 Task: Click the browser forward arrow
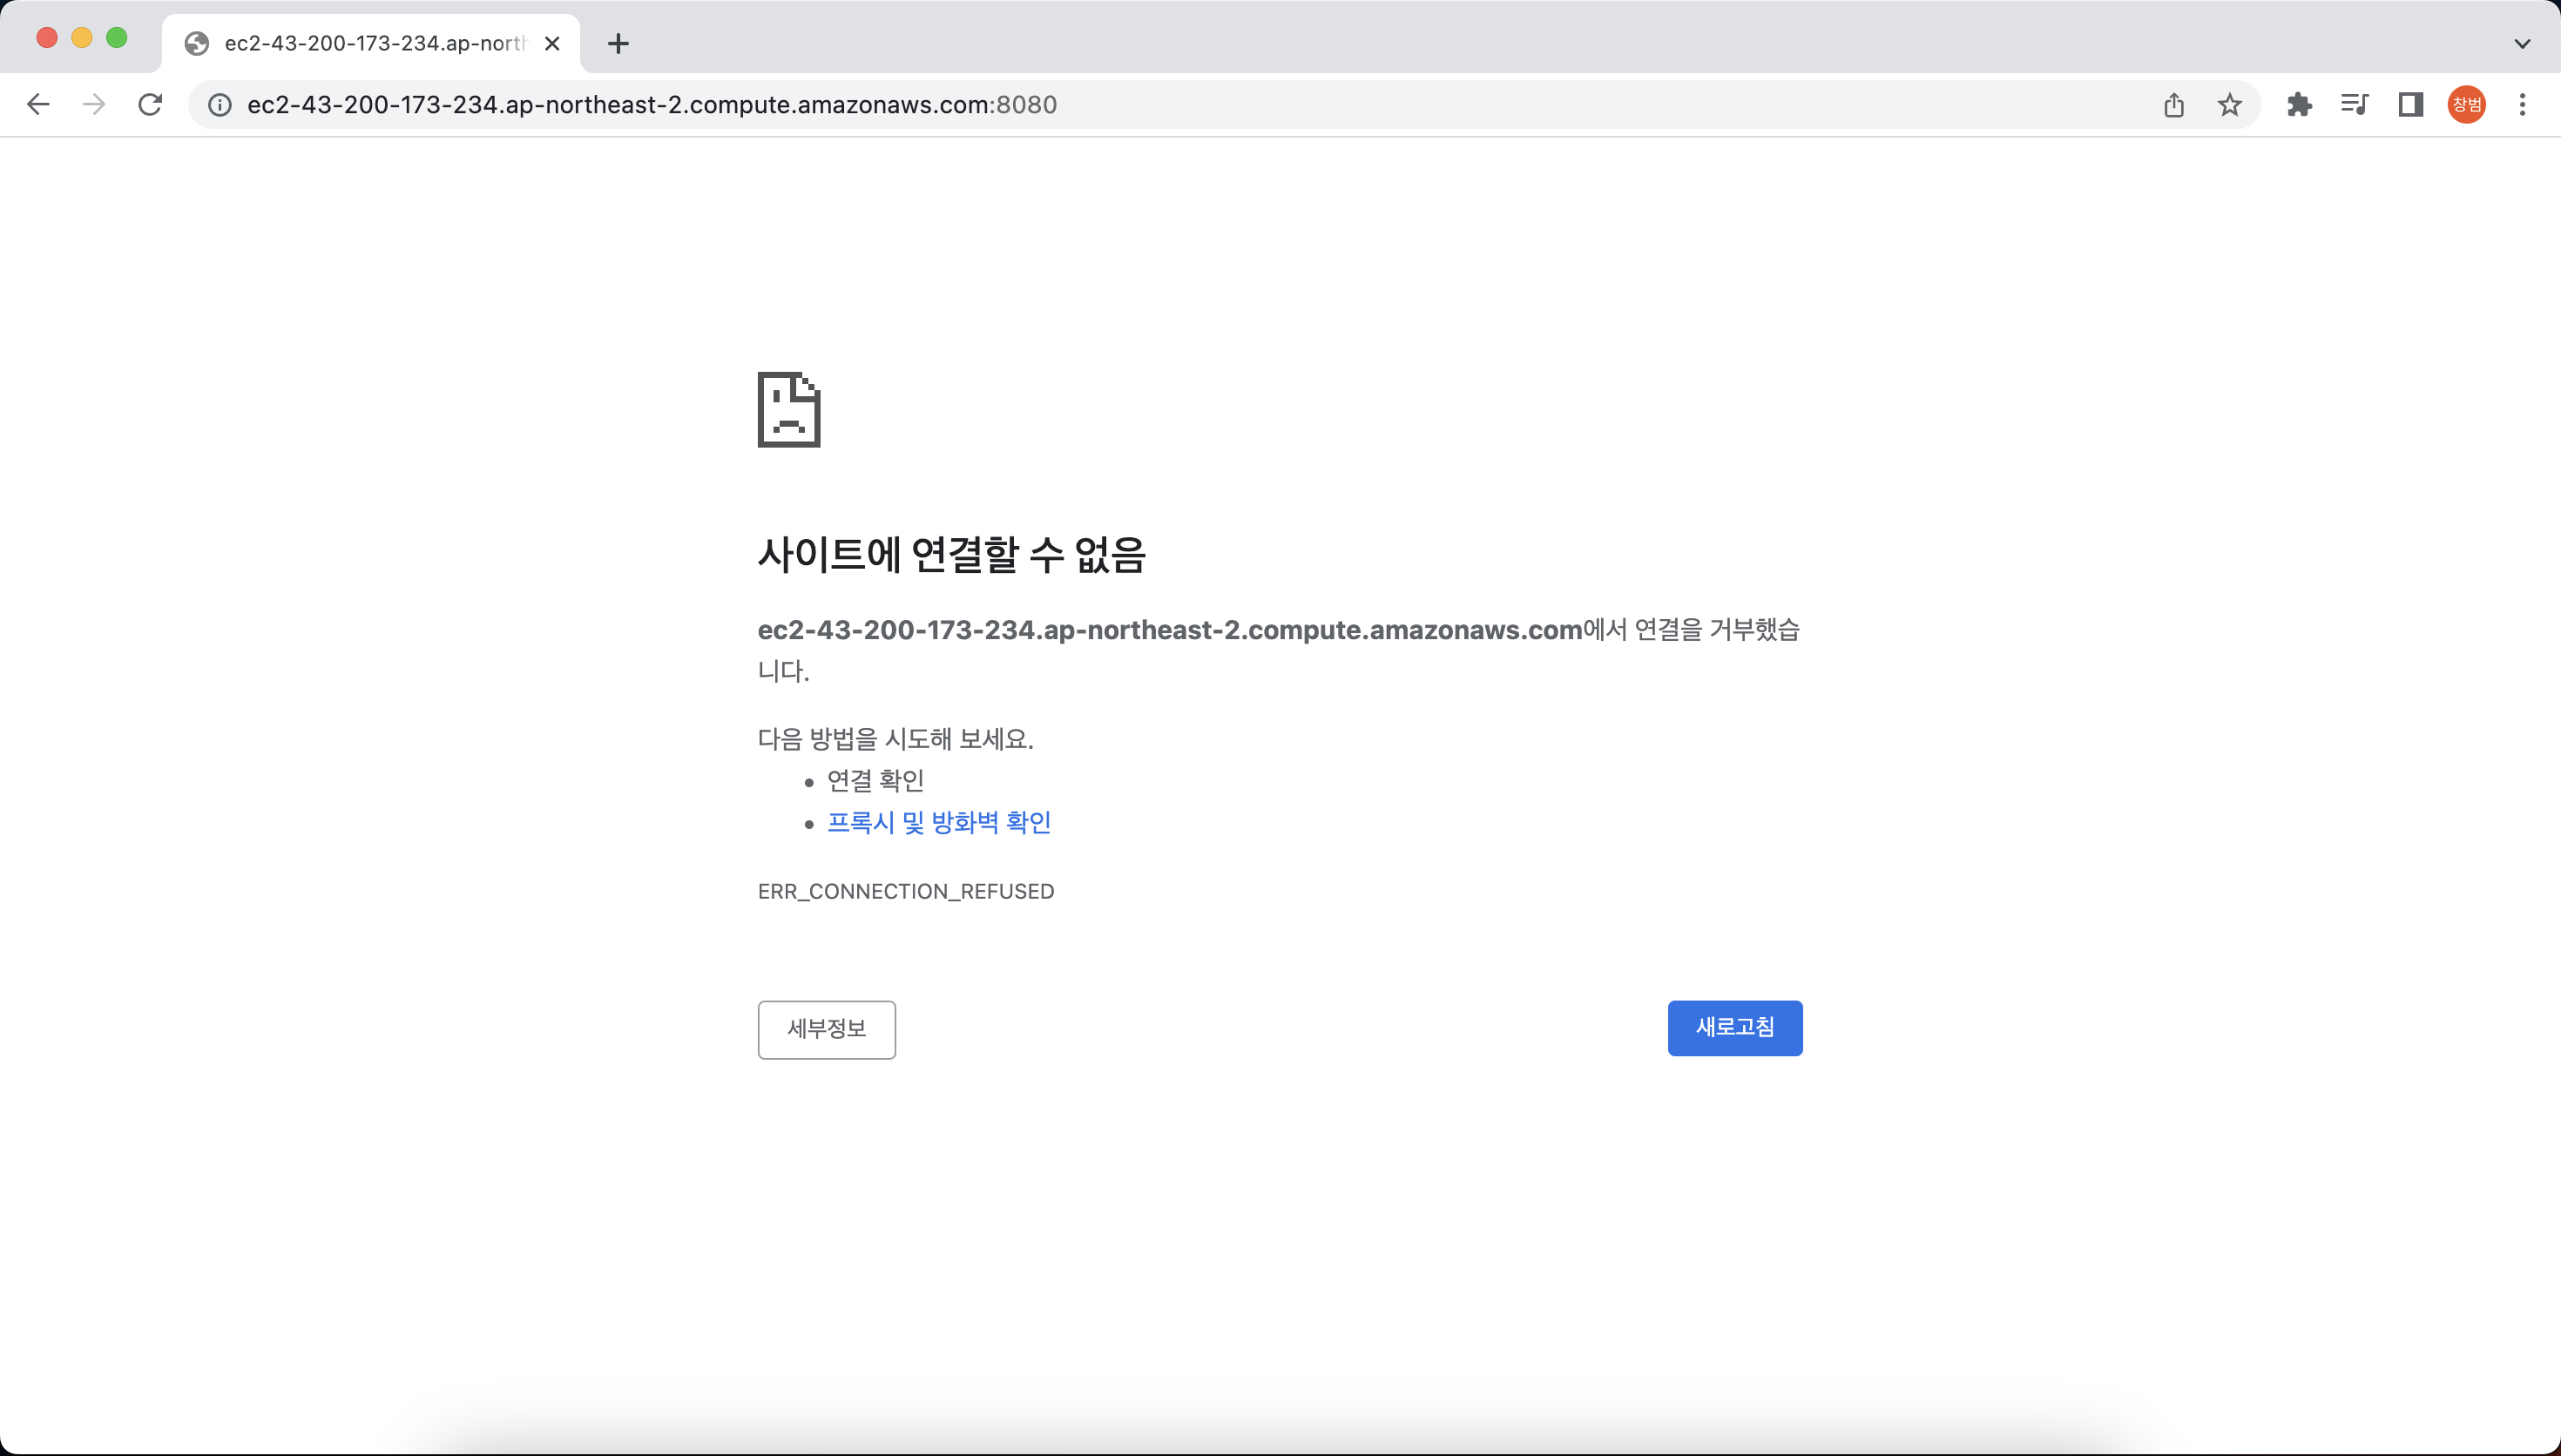(x=94, y=105)
